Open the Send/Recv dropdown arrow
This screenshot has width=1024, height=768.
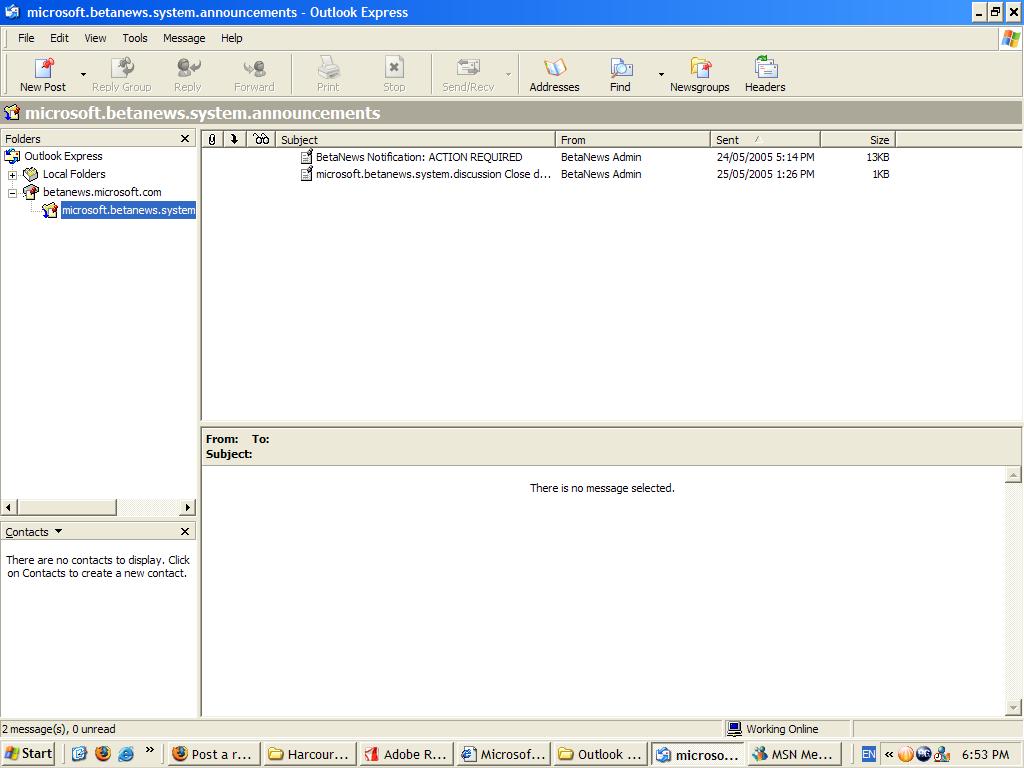point(508,74)
